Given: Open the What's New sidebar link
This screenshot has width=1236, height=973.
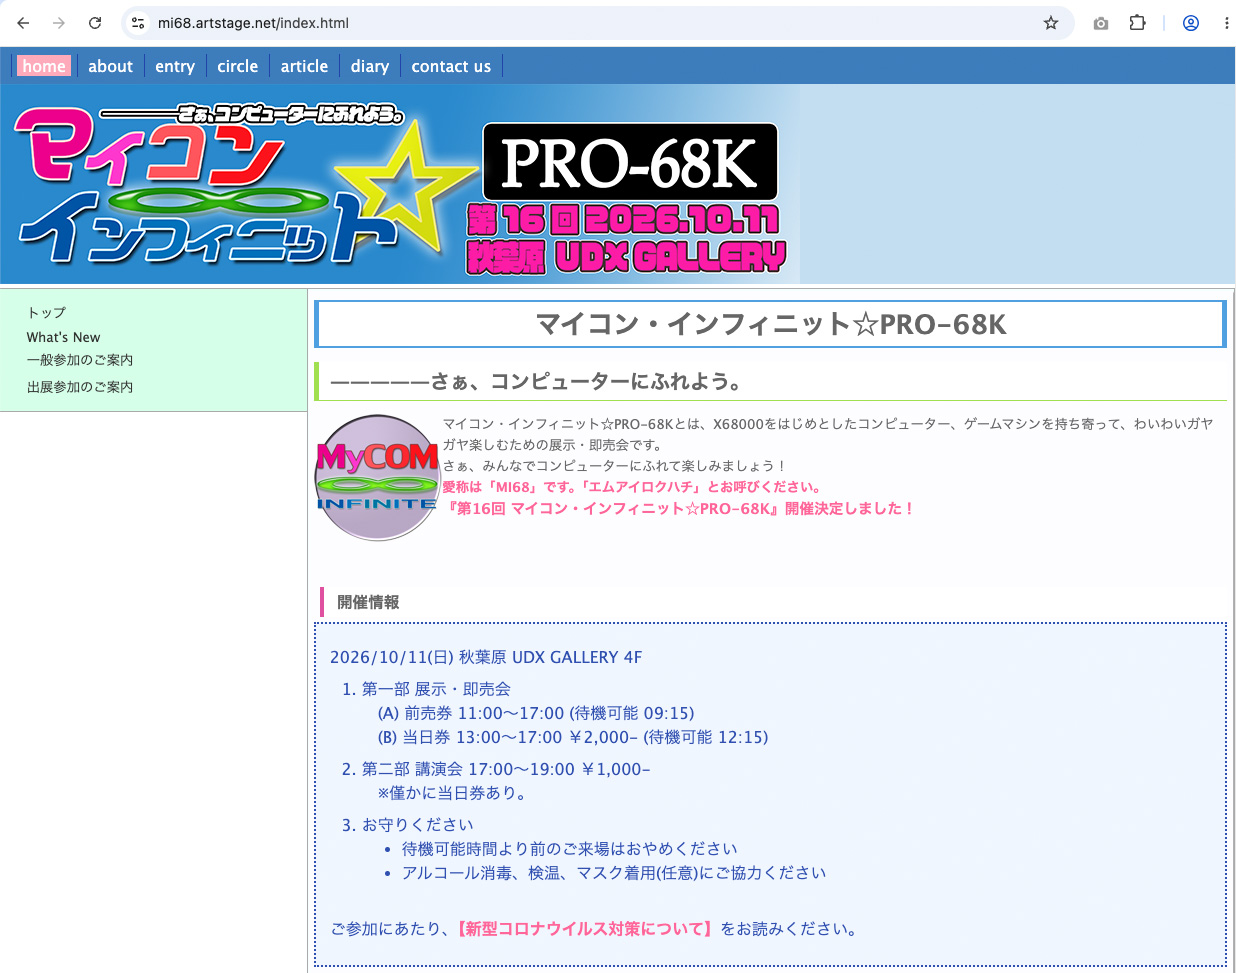Looking at the screenshot, I should [63, 337].
